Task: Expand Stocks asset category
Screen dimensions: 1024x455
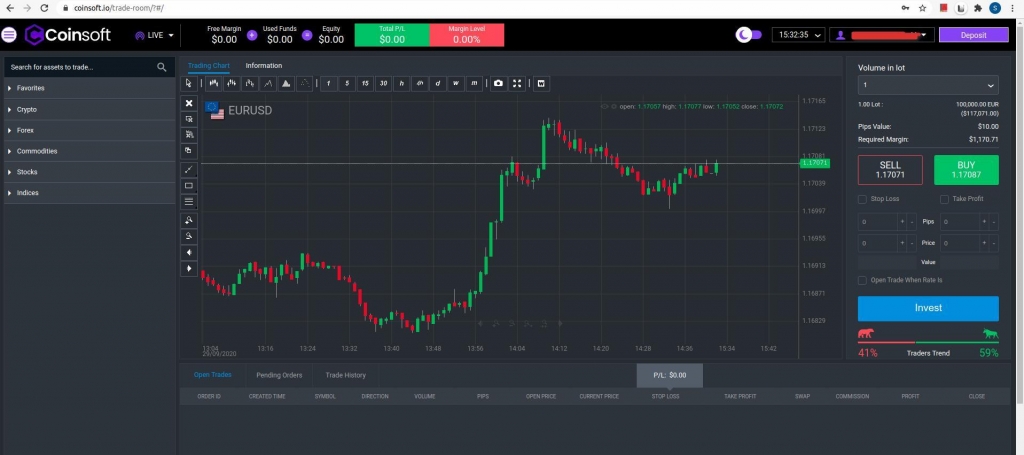Action: click(89, 172)
